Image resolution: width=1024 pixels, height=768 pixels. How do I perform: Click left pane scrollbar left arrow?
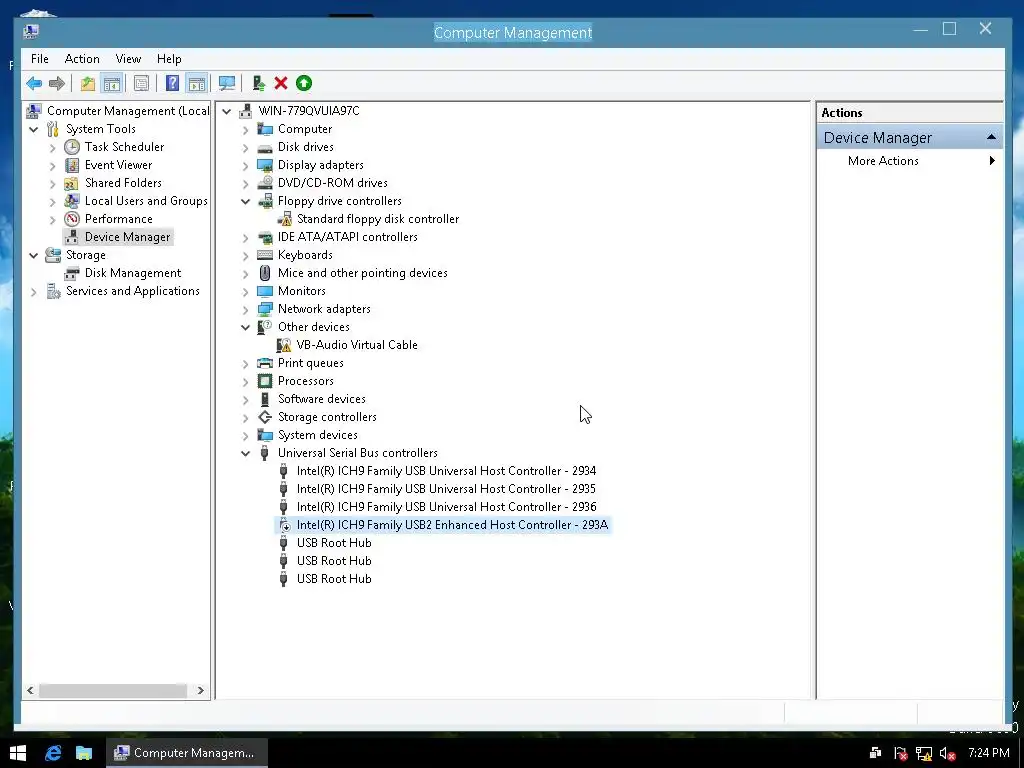30,690
